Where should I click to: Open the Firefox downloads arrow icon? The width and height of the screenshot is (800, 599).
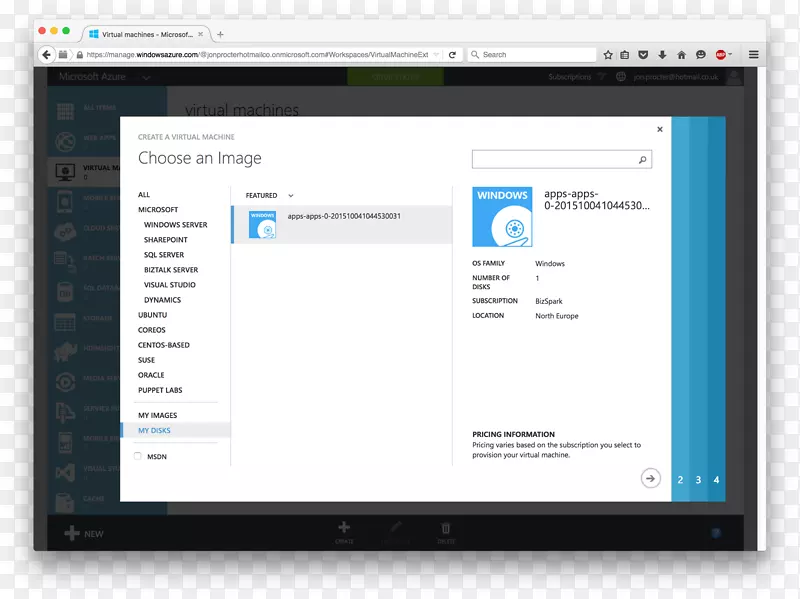[x=662, y=55]
